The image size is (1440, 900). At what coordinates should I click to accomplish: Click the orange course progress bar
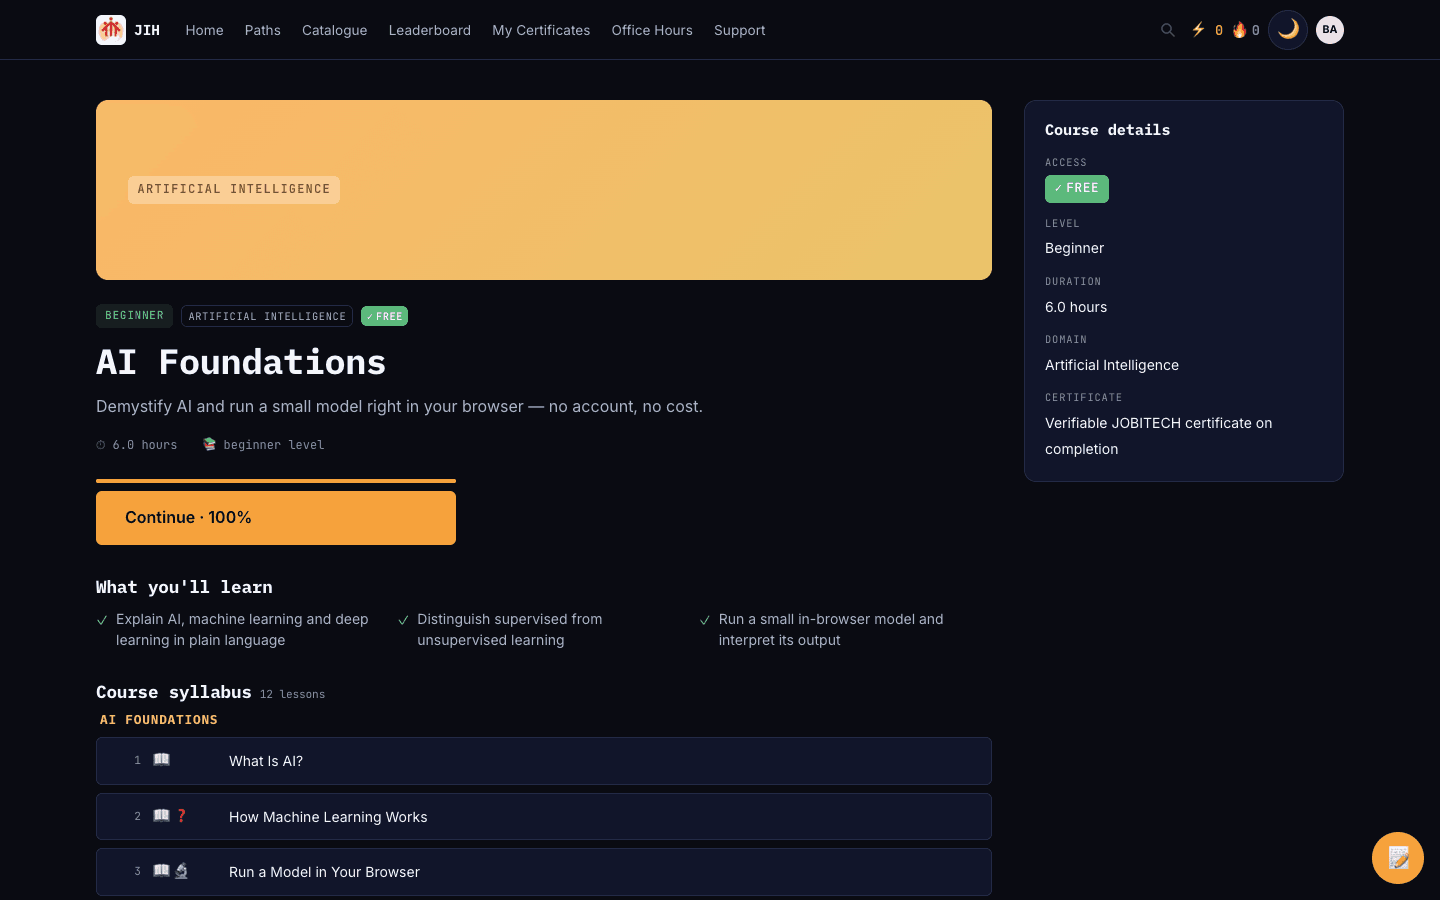(x=276, y=481)
